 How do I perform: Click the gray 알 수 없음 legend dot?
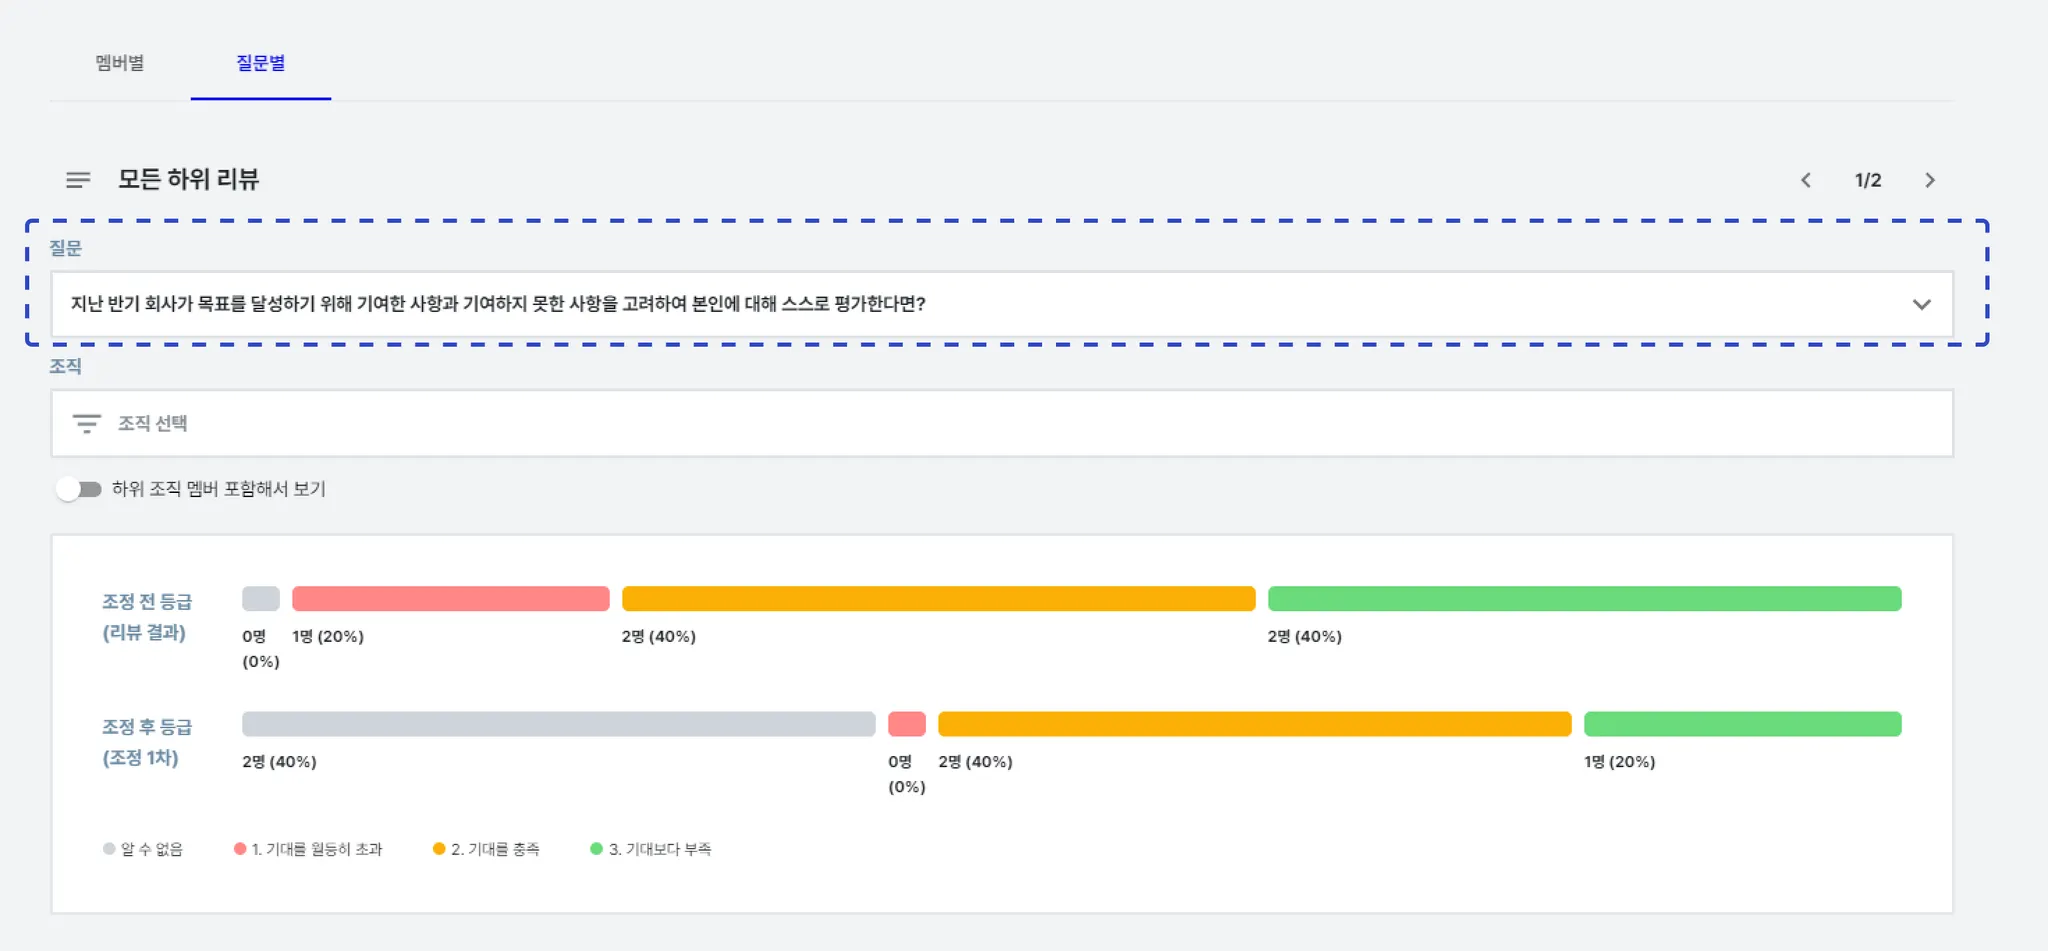point(109,849)
